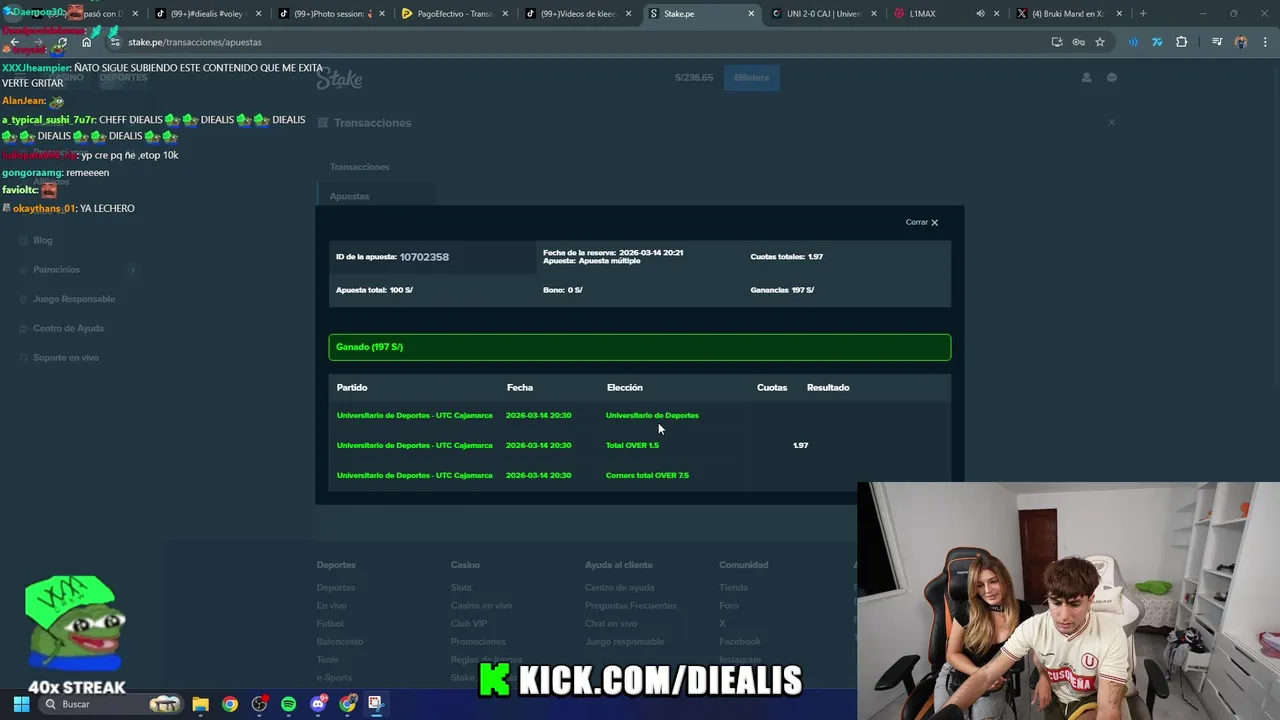Close the Transacciones panel with its X
This screenshot has height=720, width=1280.
tap(1111, 122)
